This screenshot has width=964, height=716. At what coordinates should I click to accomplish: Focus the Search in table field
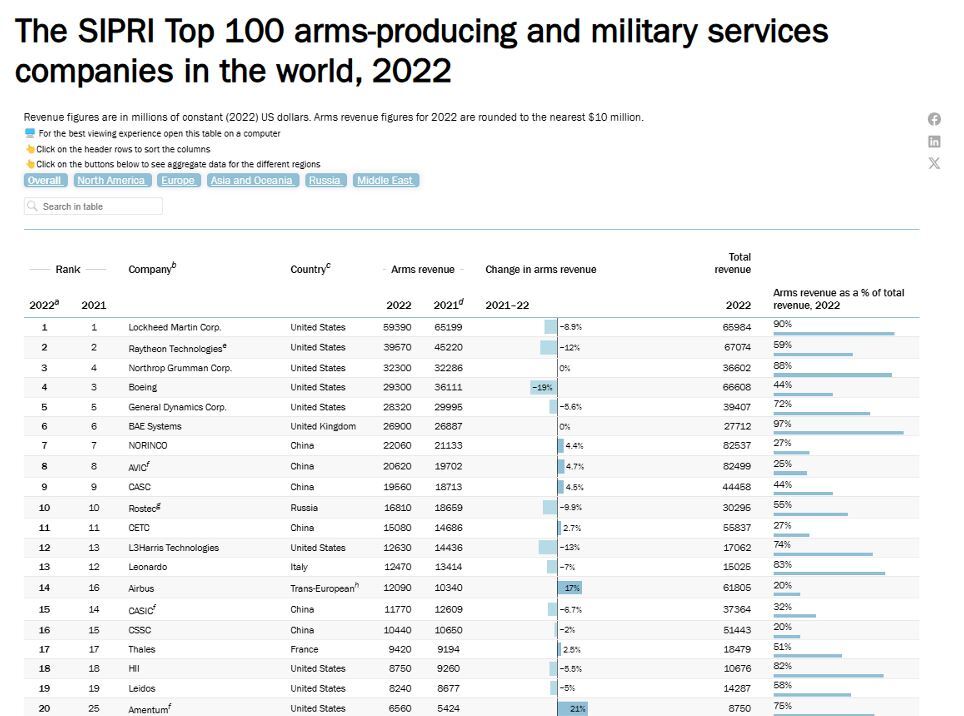(98, 207)
